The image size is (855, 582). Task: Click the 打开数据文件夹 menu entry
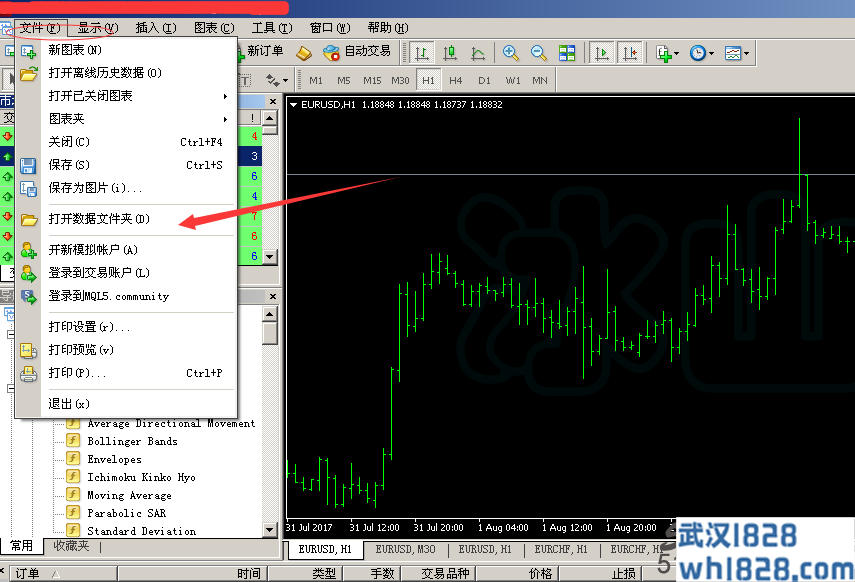click(x=99, y=219)
